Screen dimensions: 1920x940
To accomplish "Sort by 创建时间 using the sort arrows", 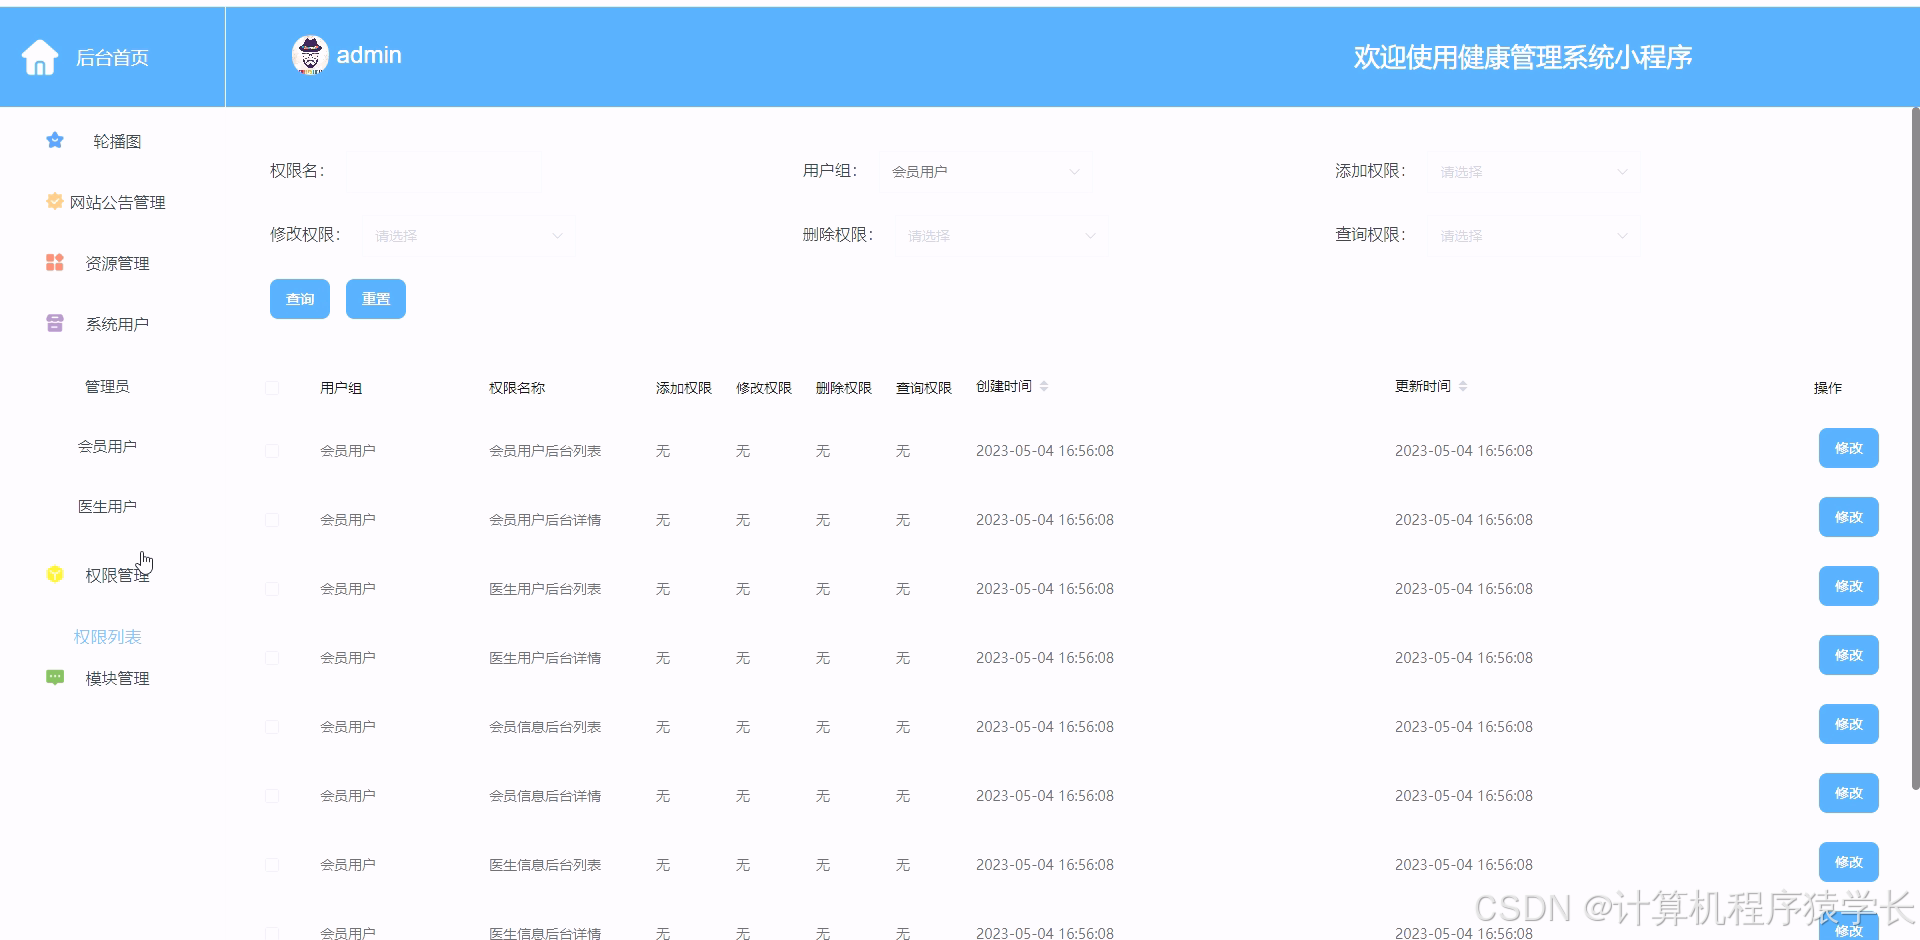I will 1044,386.
